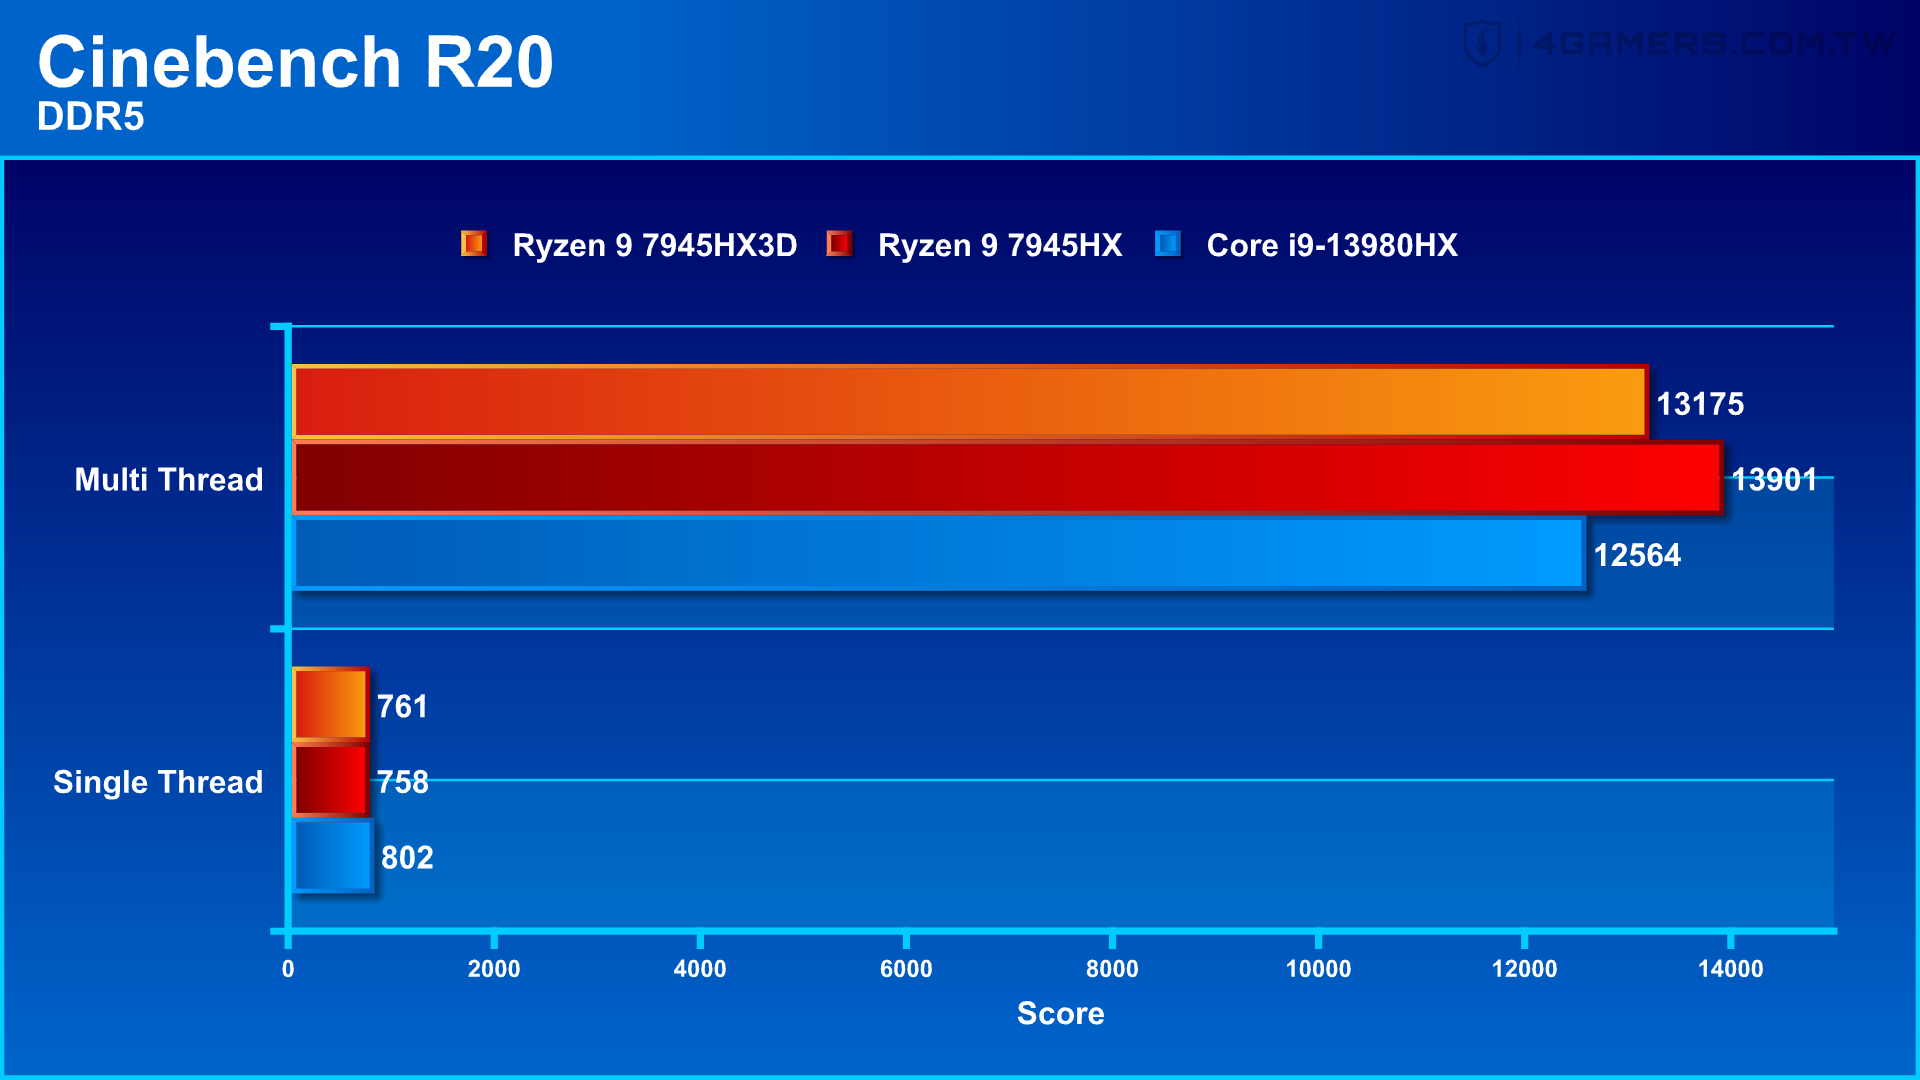Viewport: 1920px width, 1080px height.
Task: Click the 802 score value
Action: pyautogui.click(x=407, y=858)
